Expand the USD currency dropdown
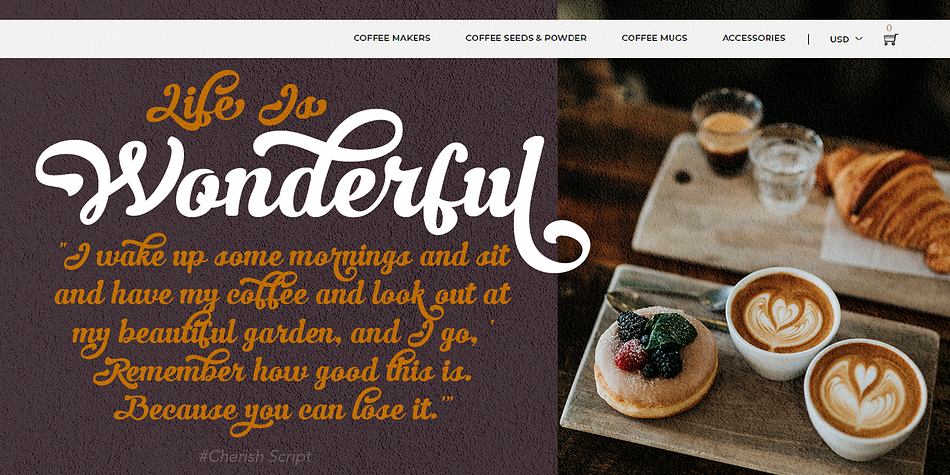Image resolution: width=950 pixels, height=475 pixels. 846,39
